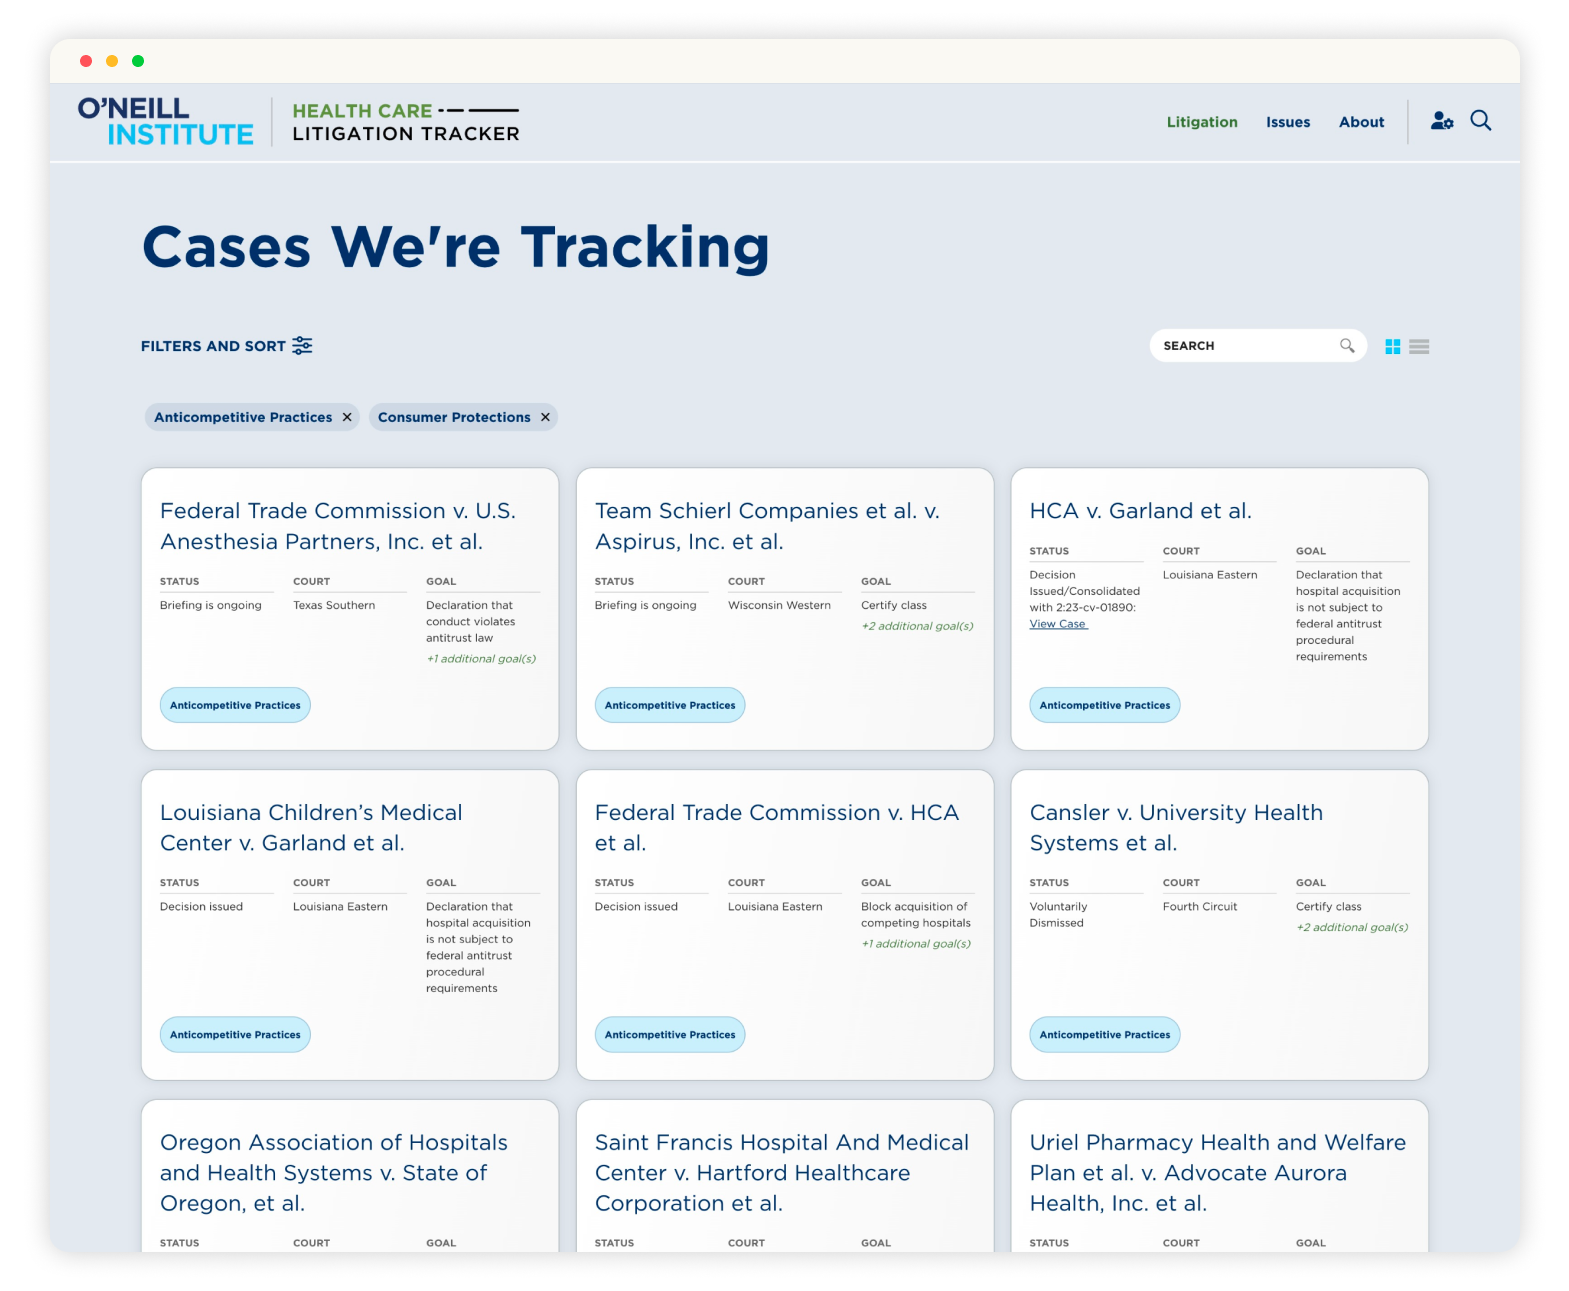
Task: Switch to grid view layout
Action: click(x=1392, y=347)
